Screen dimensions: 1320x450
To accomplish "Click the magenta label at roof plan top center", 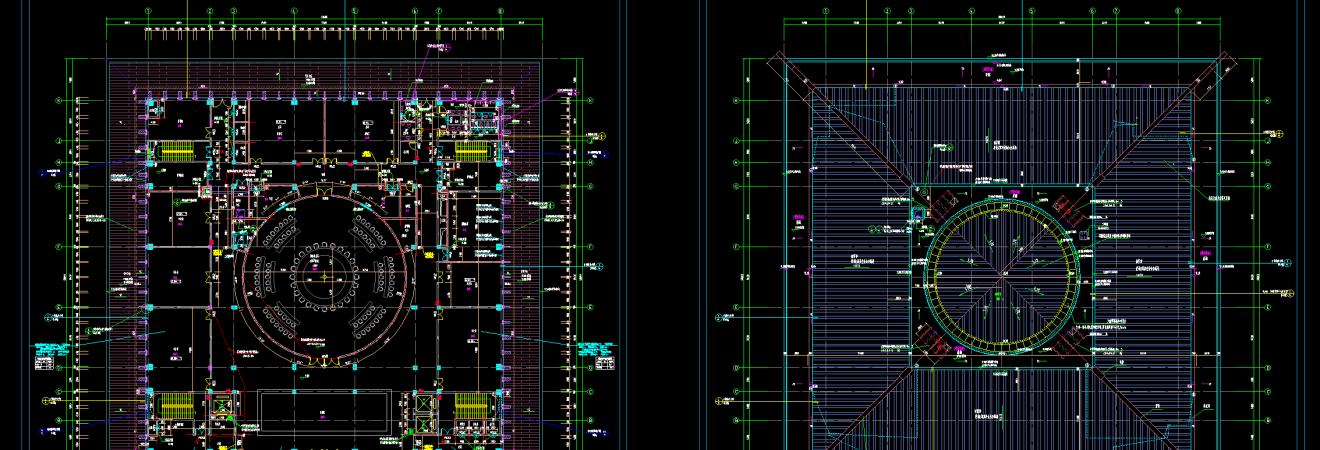I will coord(986,70).
